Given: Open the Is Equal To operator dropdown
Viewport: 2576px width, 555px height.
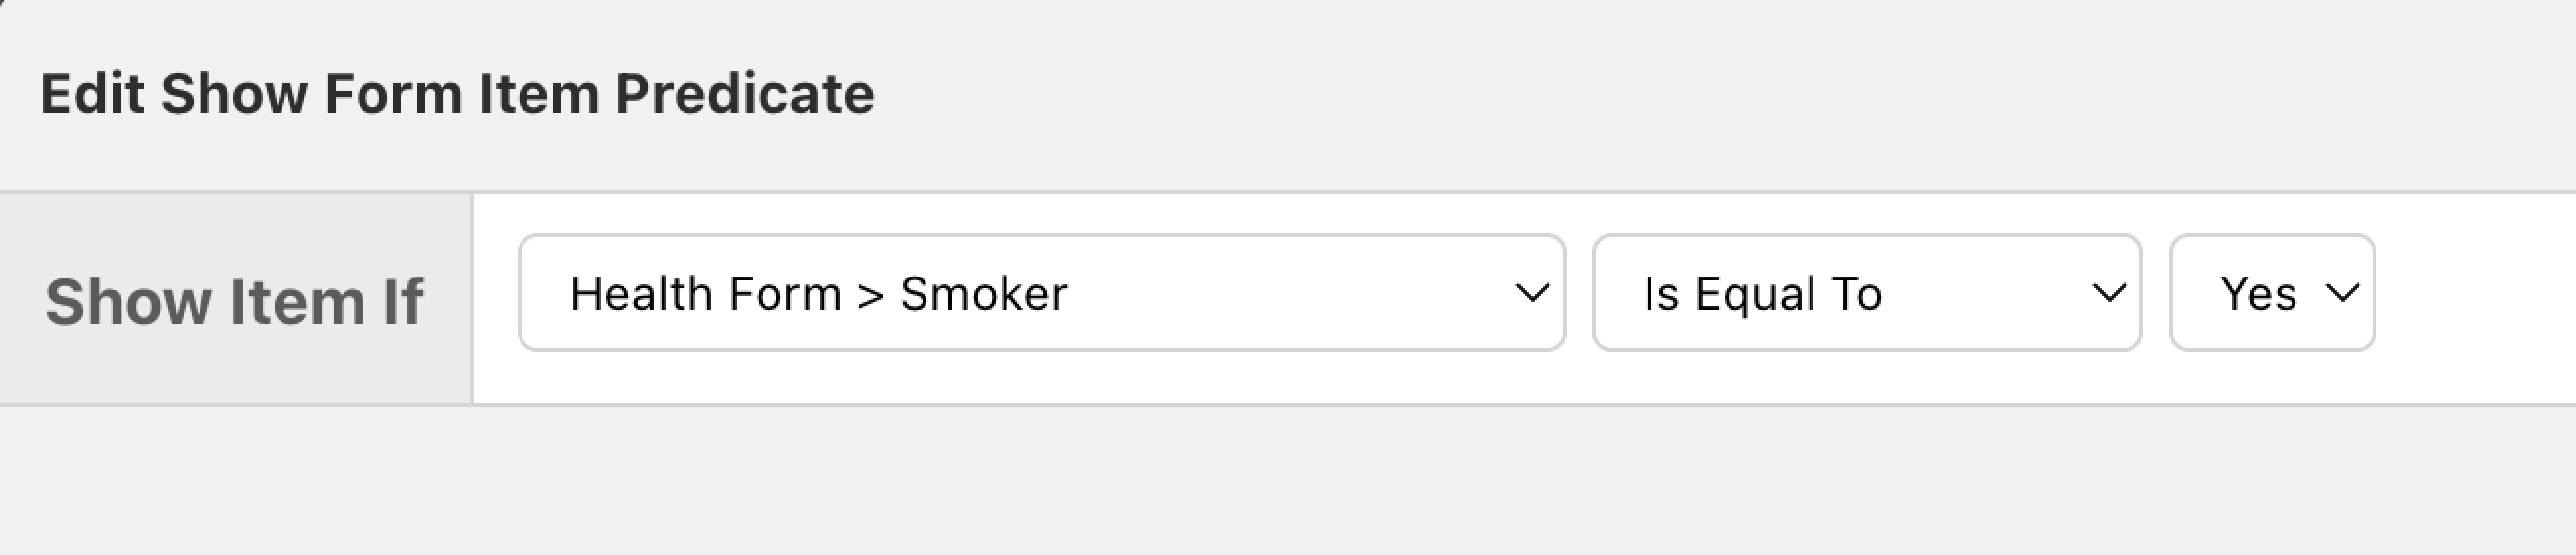Looking at the screenshot, I should point(1866,293).
